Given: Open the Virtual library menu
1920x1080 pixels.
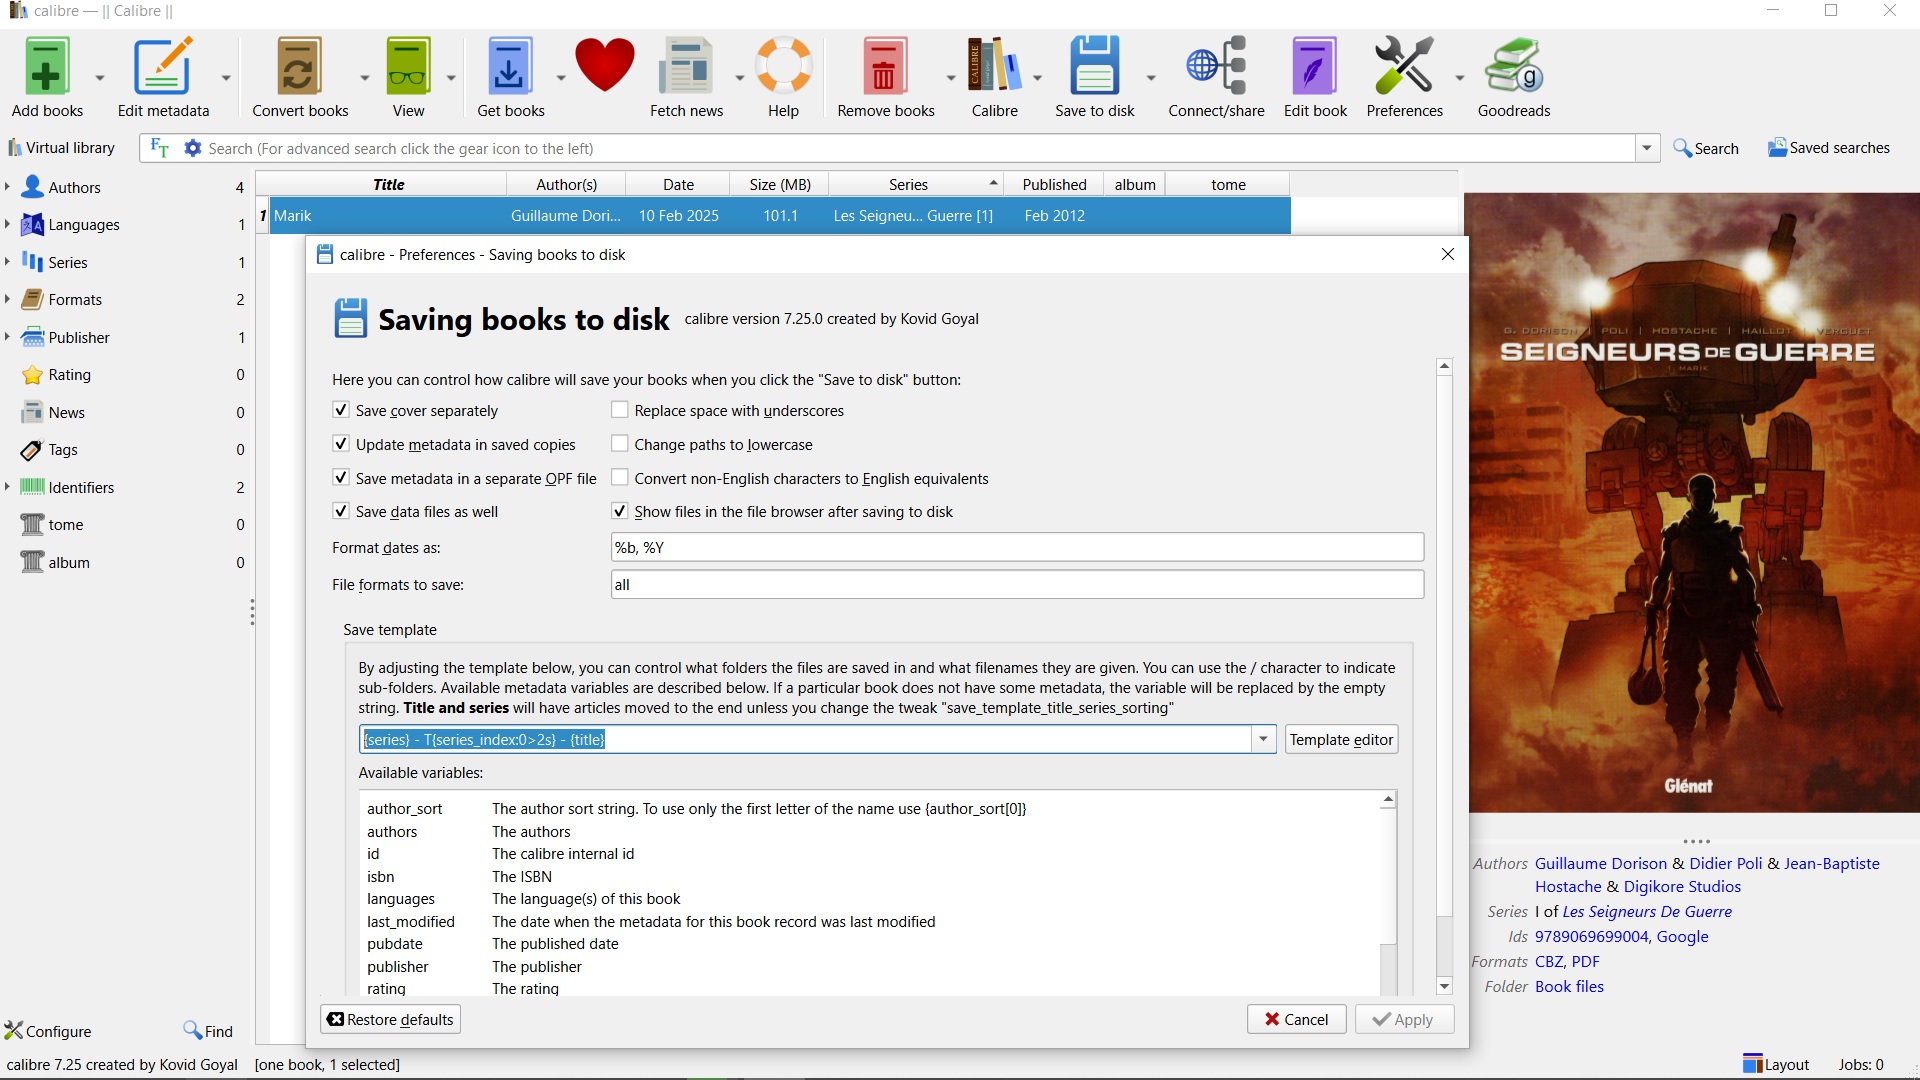Looking at the screenshot, I should pos(62,148).
